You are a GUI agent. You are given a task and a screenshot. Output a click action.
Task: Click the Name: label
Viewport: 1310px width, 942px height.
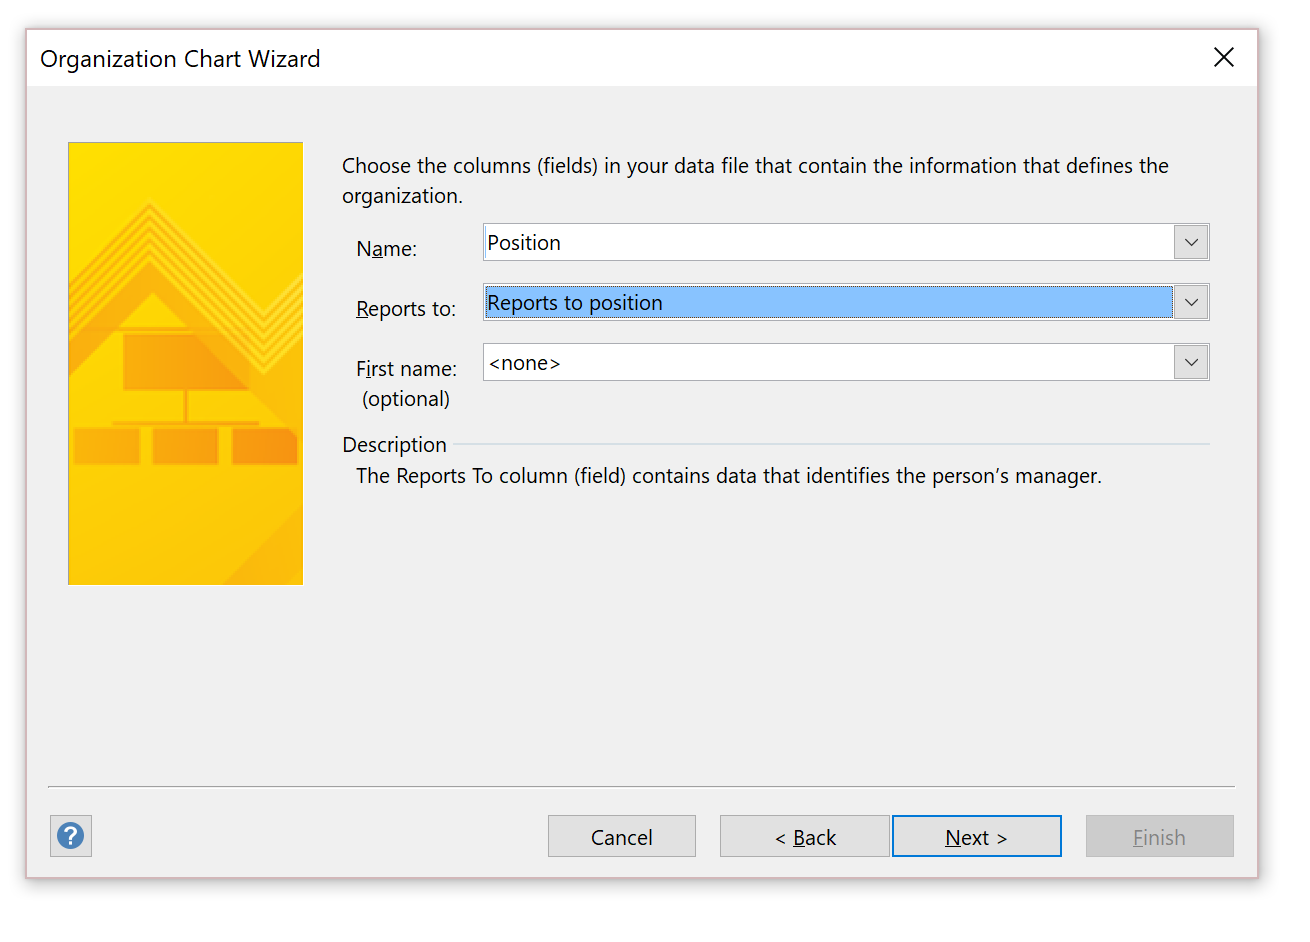coord(387,249)
